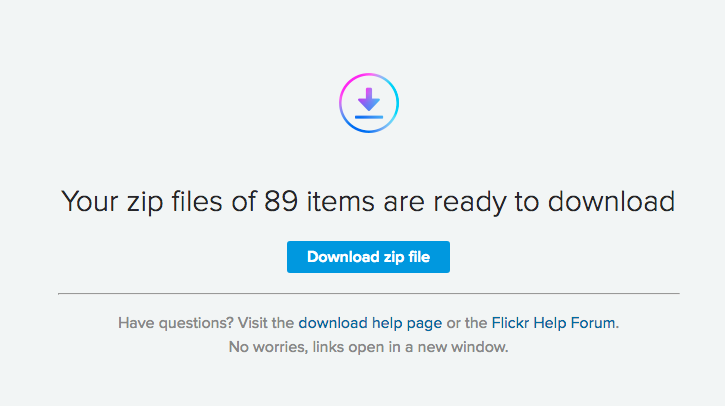Click the zip files ready heading

(368, 202)
